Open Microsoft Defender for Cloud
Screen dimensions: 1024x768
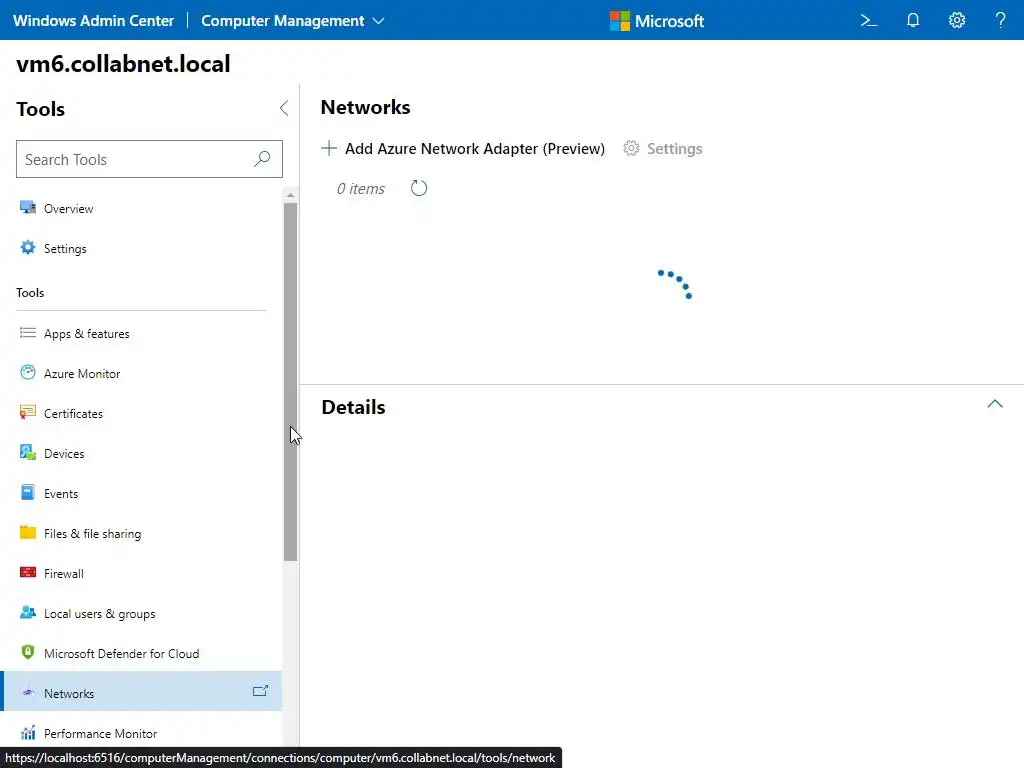[x=121, y=654]
